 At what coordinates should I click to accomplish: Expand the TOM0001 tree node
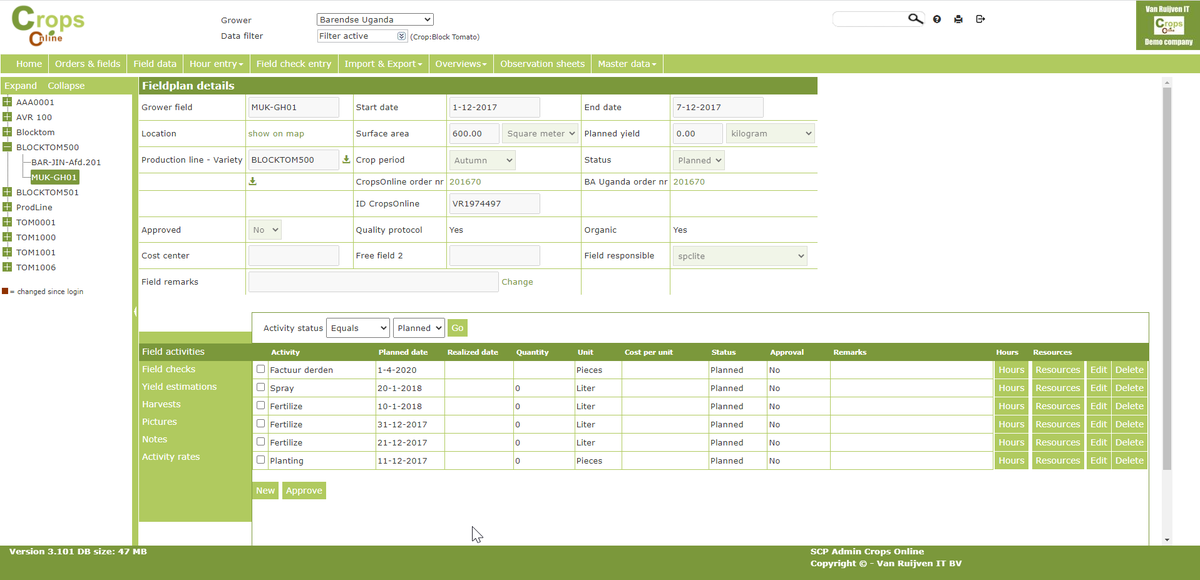[x=8, y=222]
